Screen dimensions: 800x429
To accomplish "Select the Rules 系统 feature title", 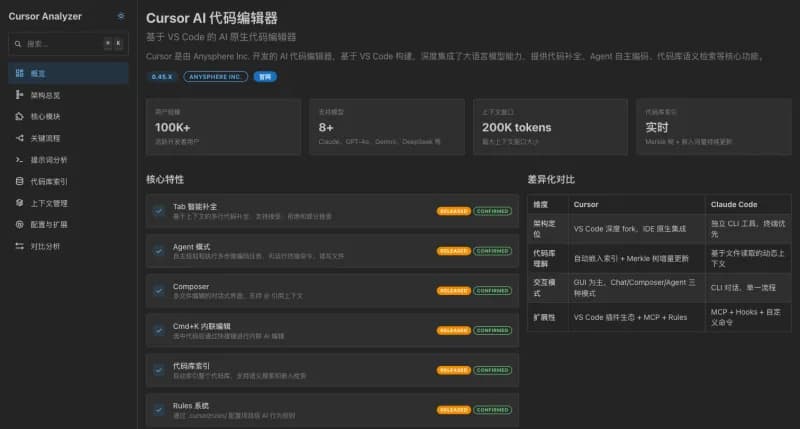I will (191, 406).
